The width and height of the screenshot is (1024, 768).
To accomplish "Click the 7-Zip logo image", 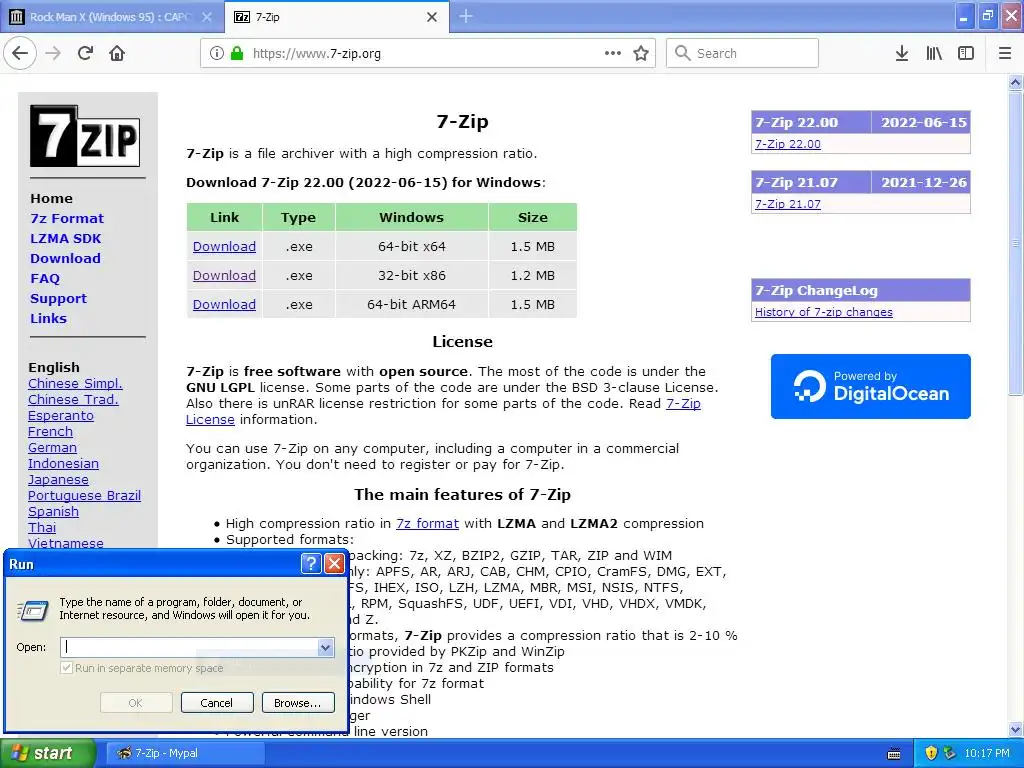I will click(85, 136).
